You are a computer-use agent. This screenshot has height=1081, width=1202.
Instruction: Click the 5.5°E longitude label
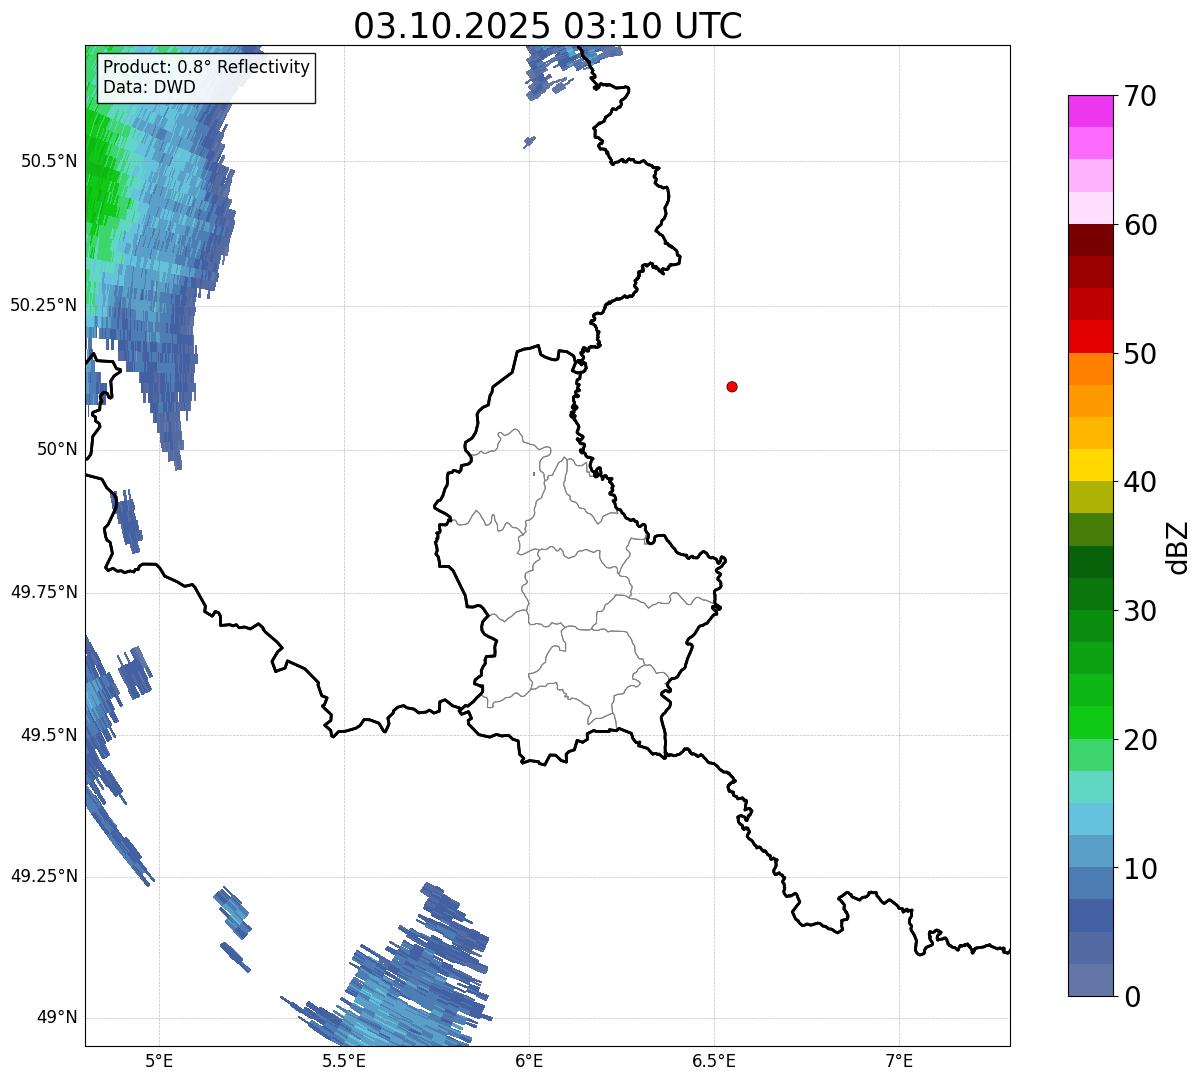[x=344, y=1061]
